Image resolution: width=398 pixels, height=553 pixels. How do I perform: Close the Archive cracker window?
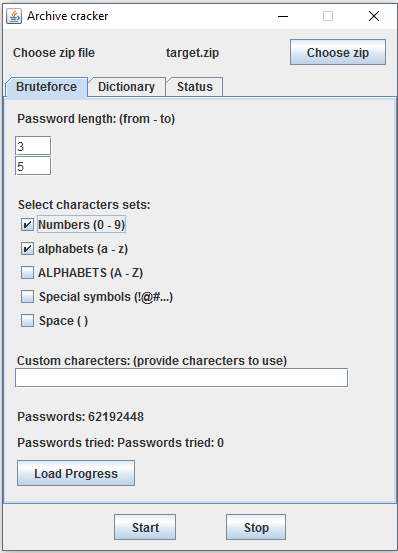tap(374, 16)
